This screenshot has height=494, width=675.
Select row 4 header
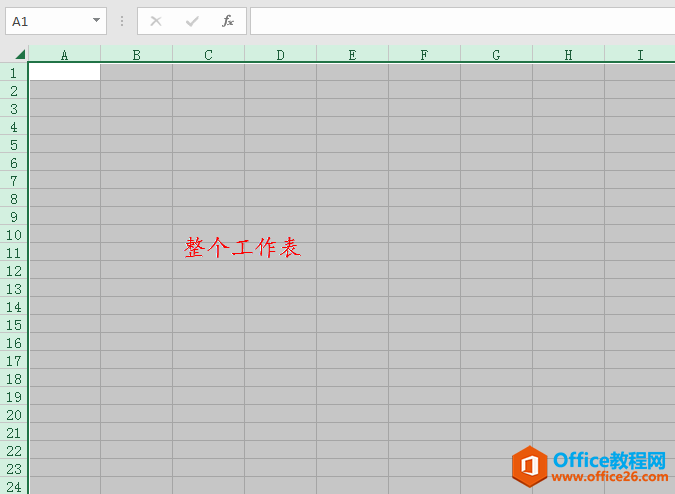[x=14, y=127]
